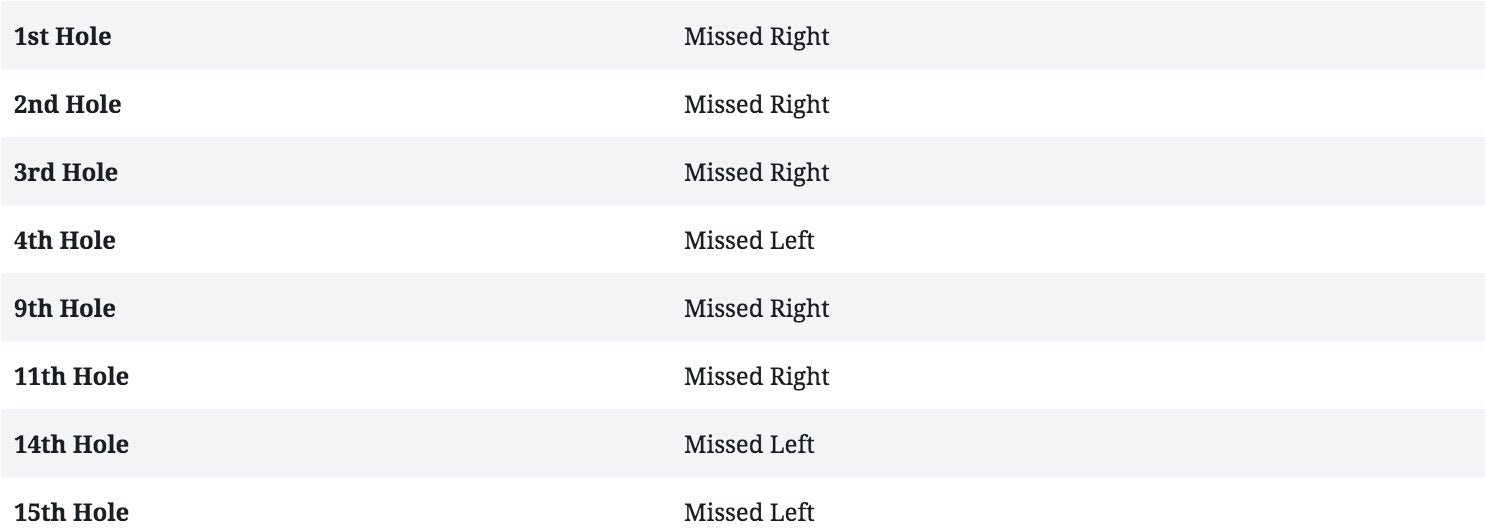Click the 3rd Hole row header
Image resolution: width=1485 pixels, height=532 pixels.
pos(65,173)
